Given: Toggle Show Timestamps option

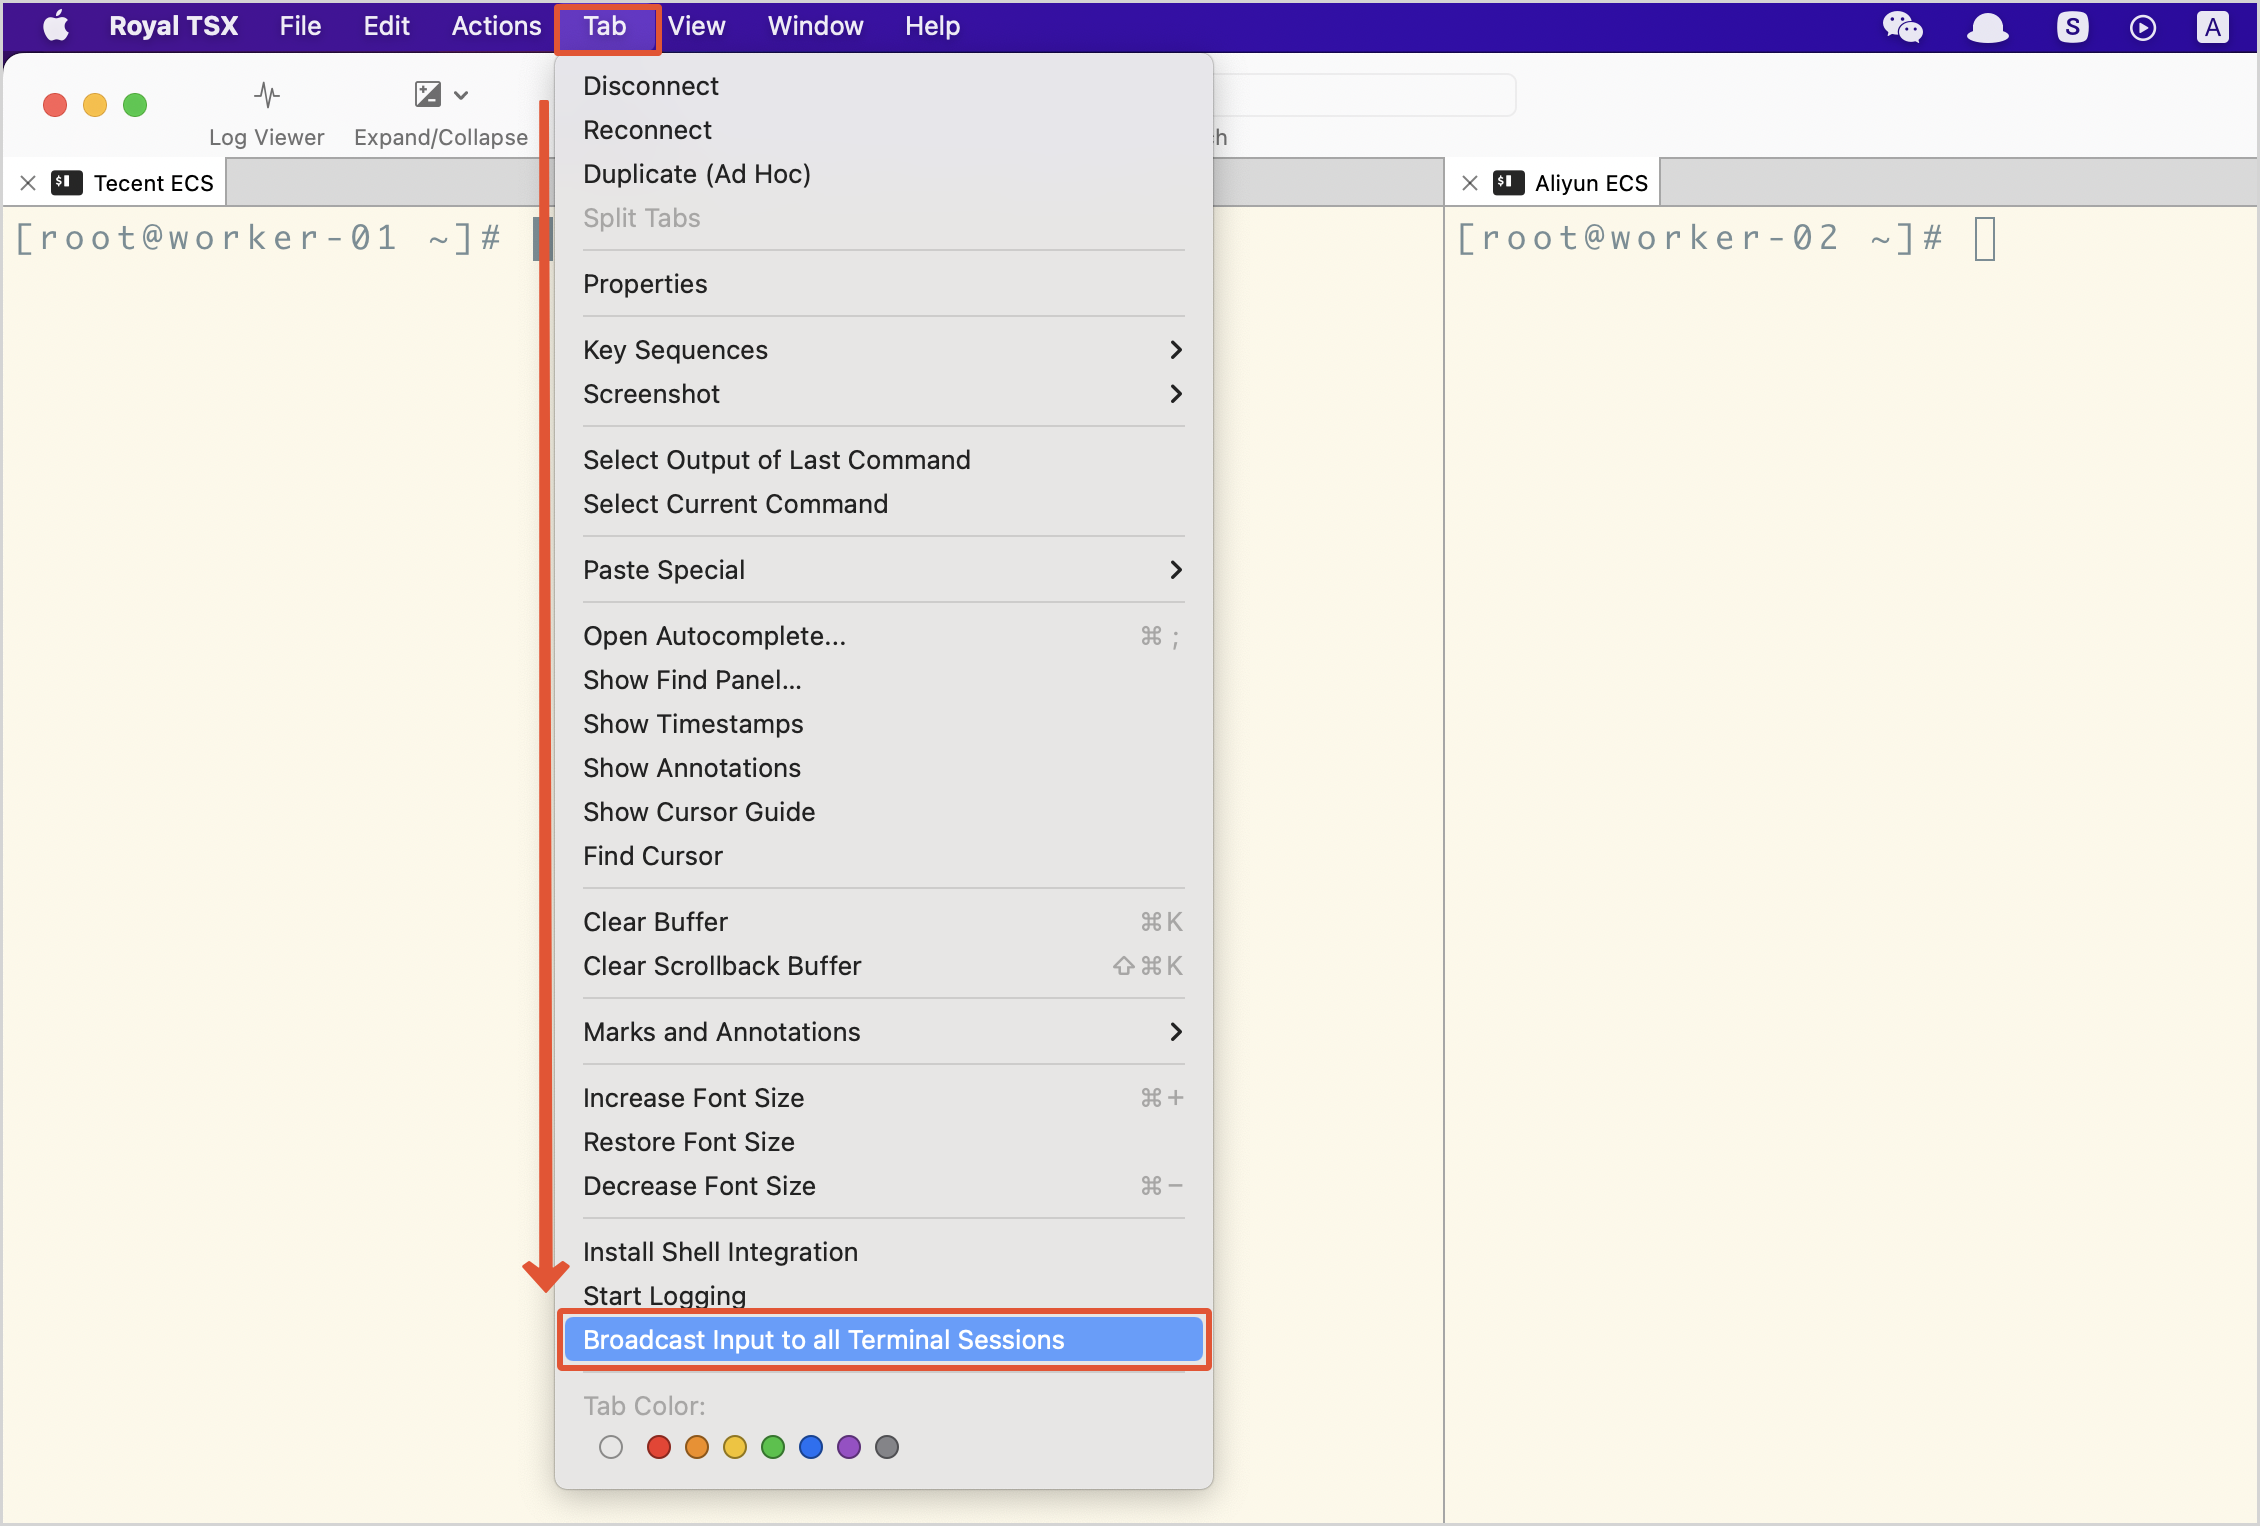Looking at the screenshot, I should click(x=693, y=724).
